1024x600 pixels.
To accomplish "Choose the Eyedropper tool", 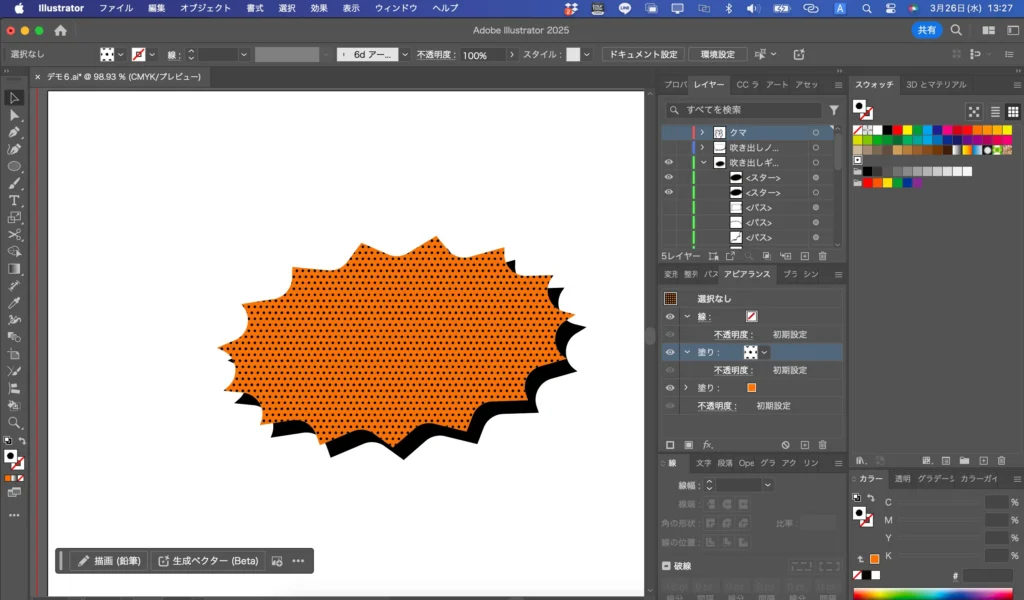I will (x=14, y=302).
